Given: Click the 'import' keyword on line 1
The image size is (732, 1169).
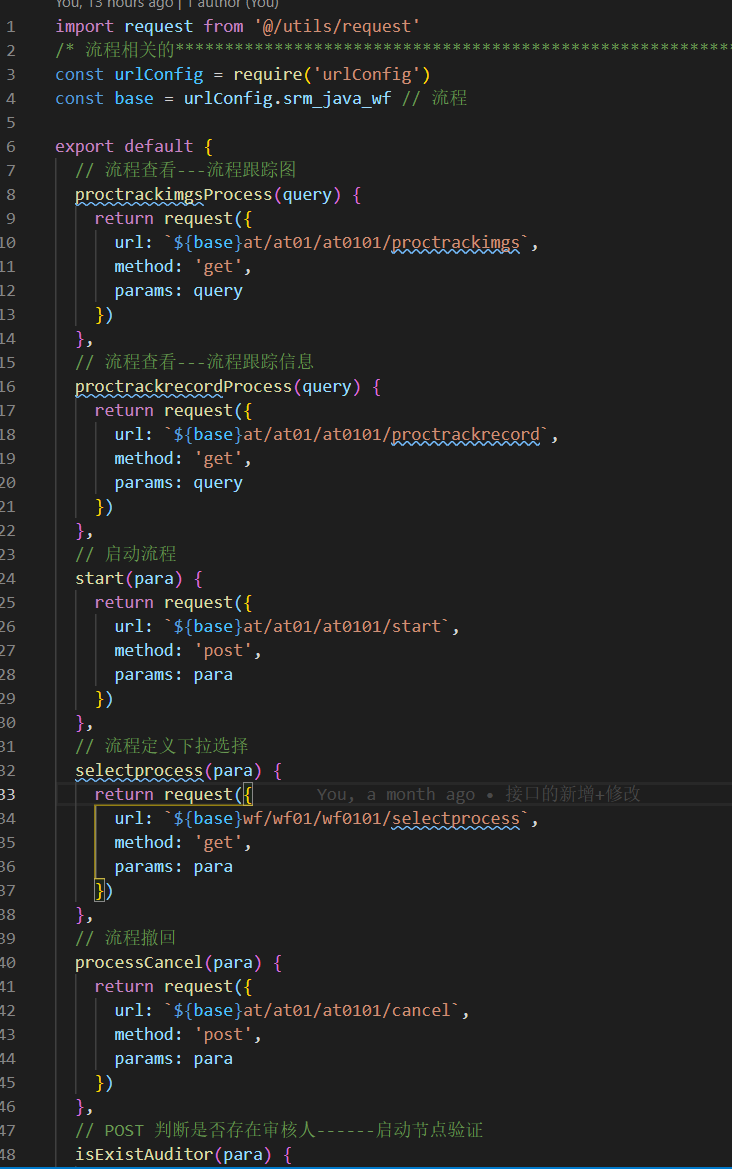Looking at the screenshot, I should (84, 27).
